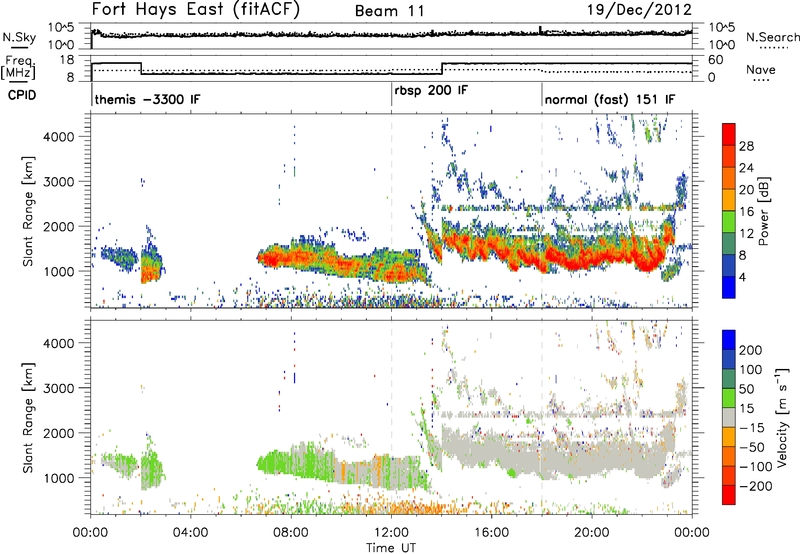Screen dimensions: 800x554
Task: Click the 'rbsp 200 IF' CPID text
Action: point(431,91)
